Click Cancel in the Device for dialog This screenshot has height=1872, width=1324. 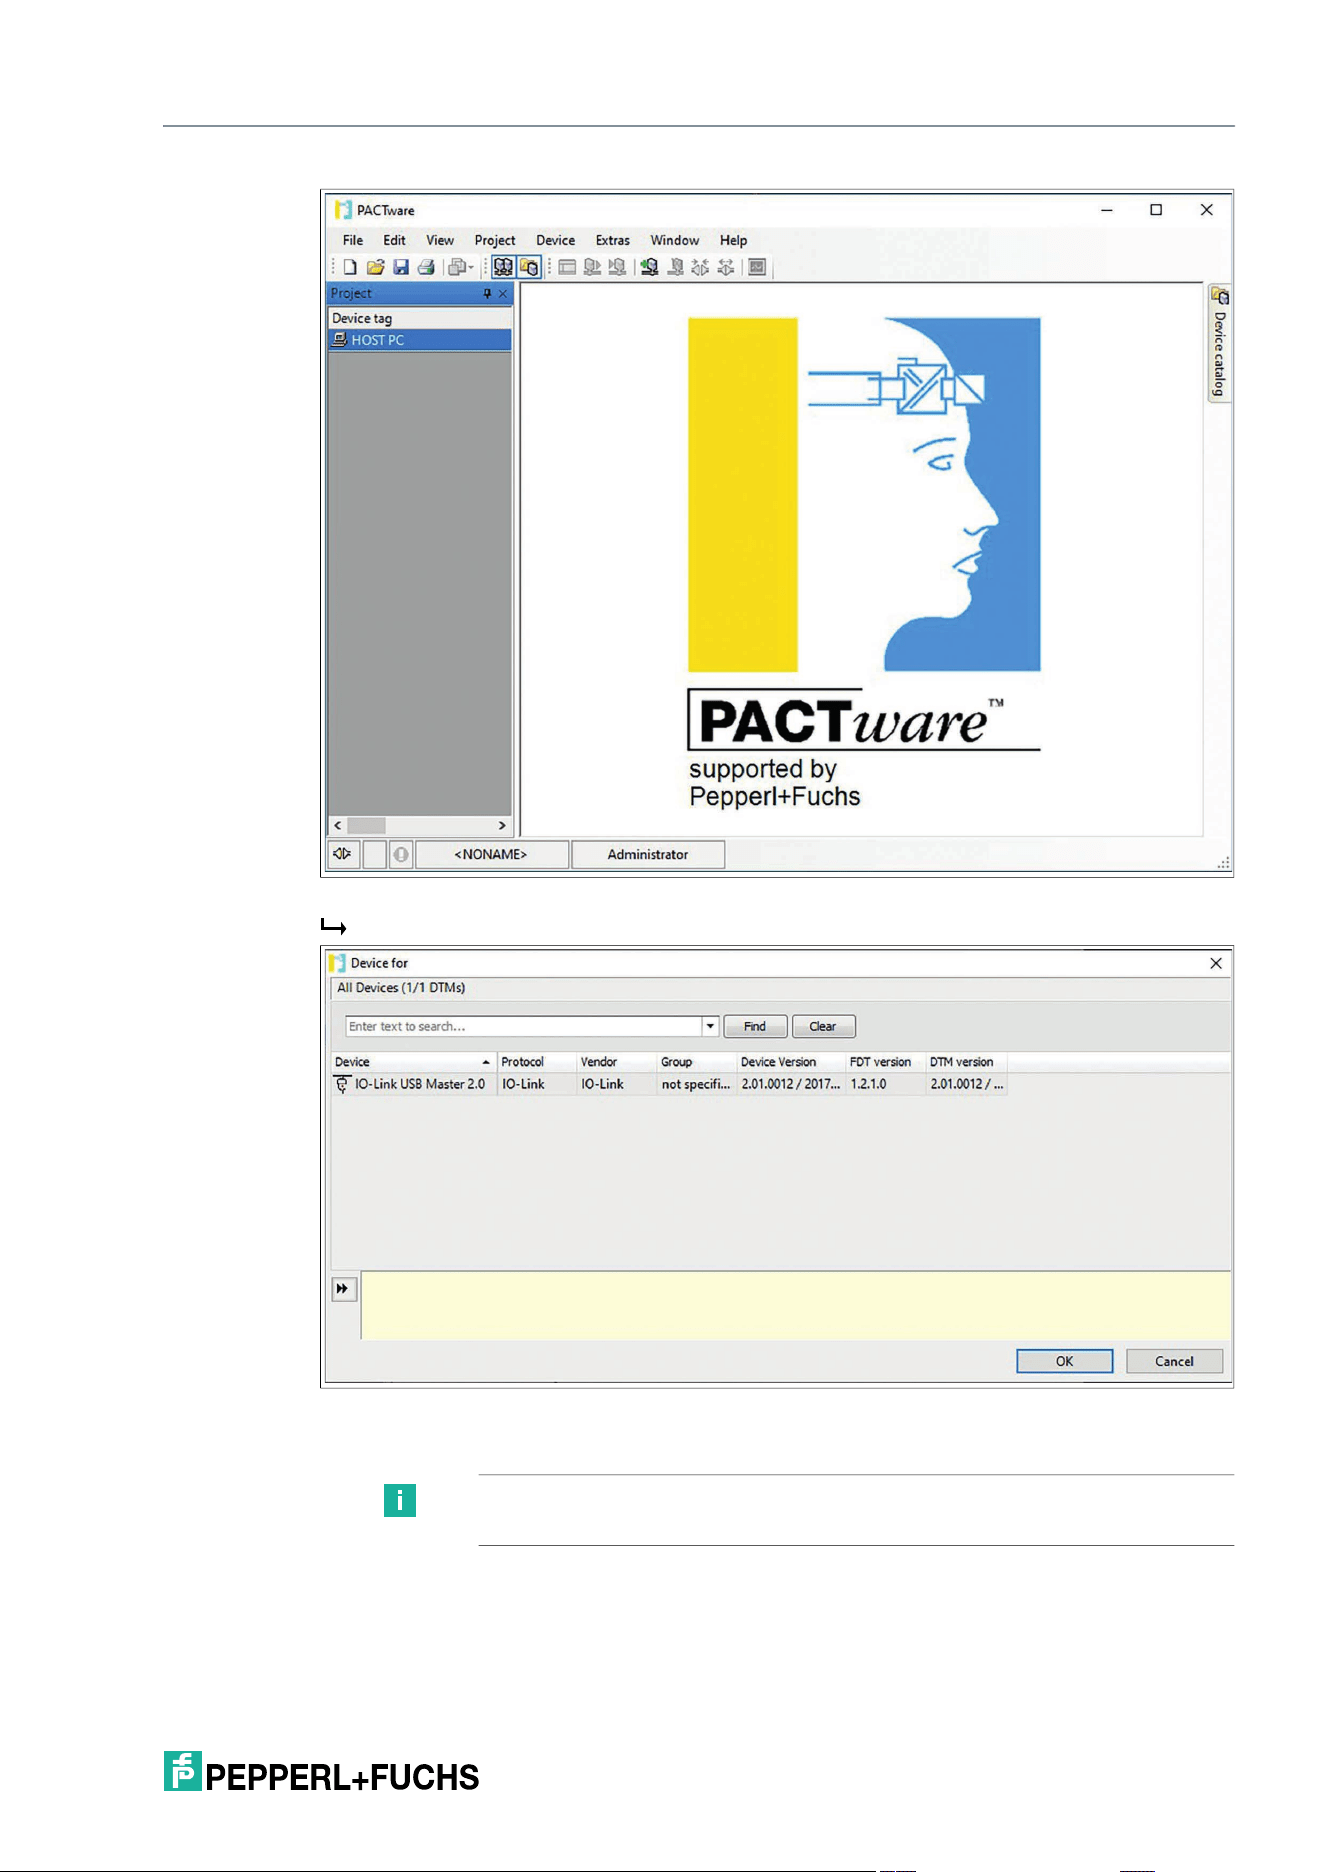(1175, 1361)
